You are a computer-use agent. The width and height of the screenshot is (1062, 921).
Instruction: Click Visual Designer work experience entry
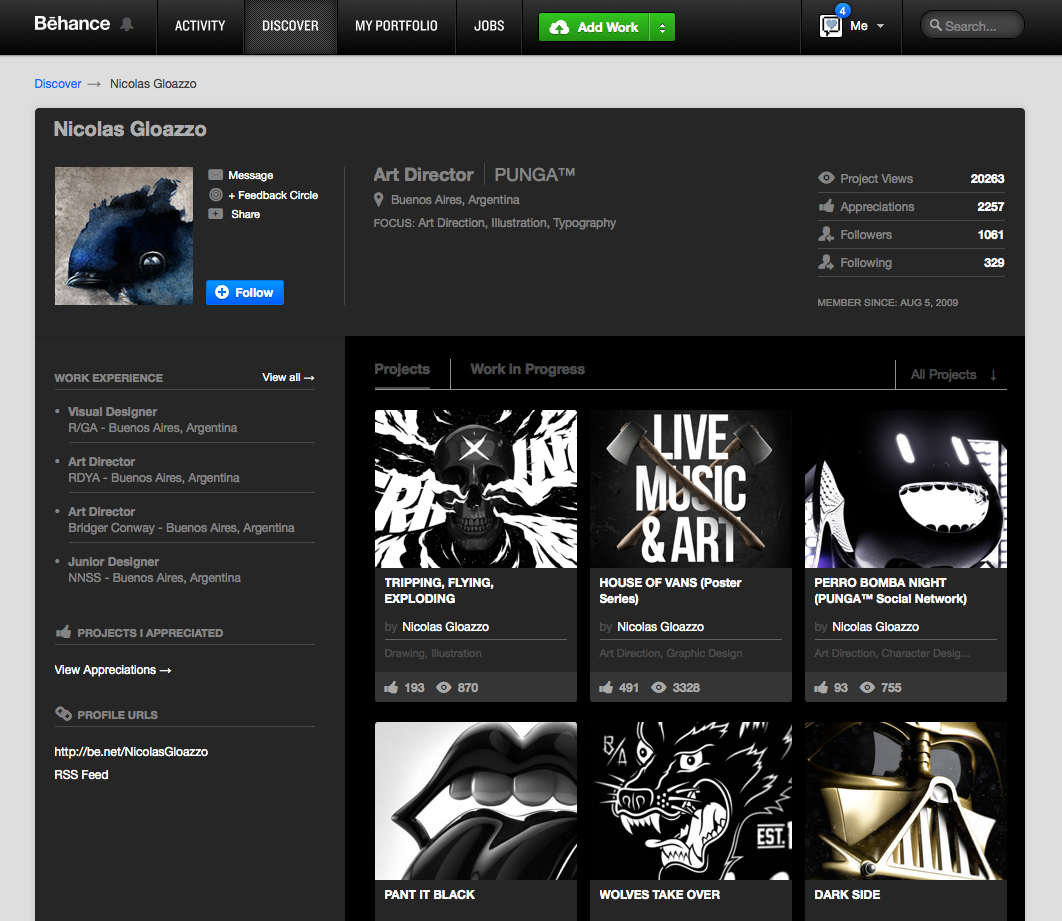point(112,412)
